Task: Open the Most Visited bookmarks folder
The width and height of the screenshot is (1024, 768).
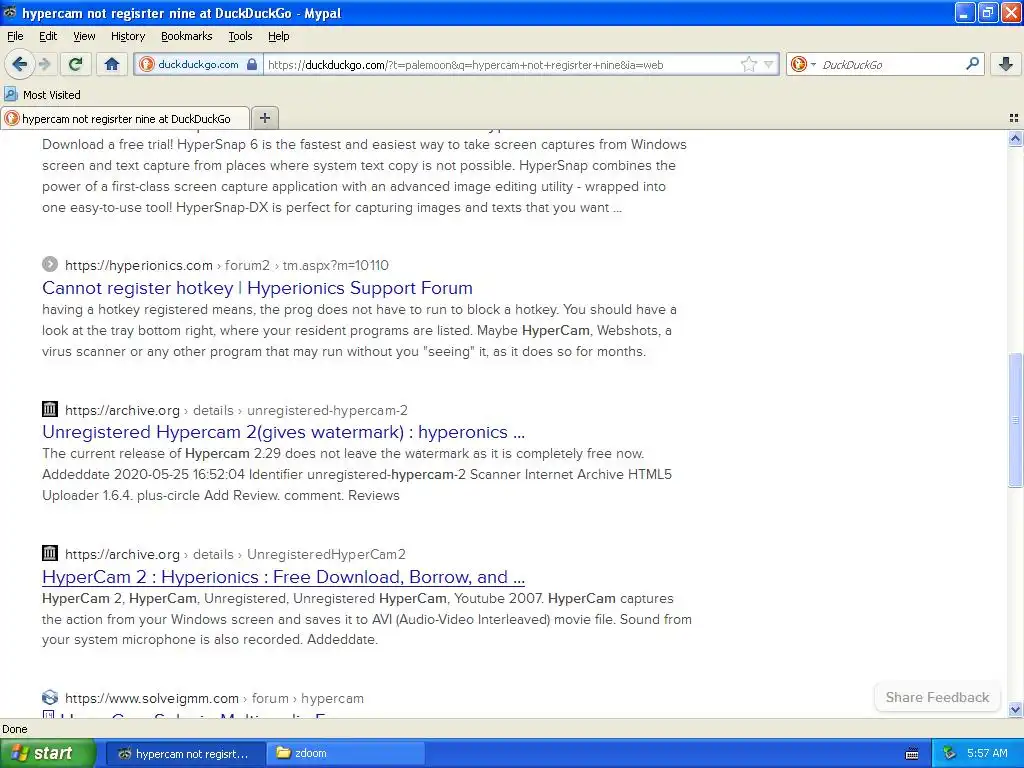Action: [x=42, y=95]
